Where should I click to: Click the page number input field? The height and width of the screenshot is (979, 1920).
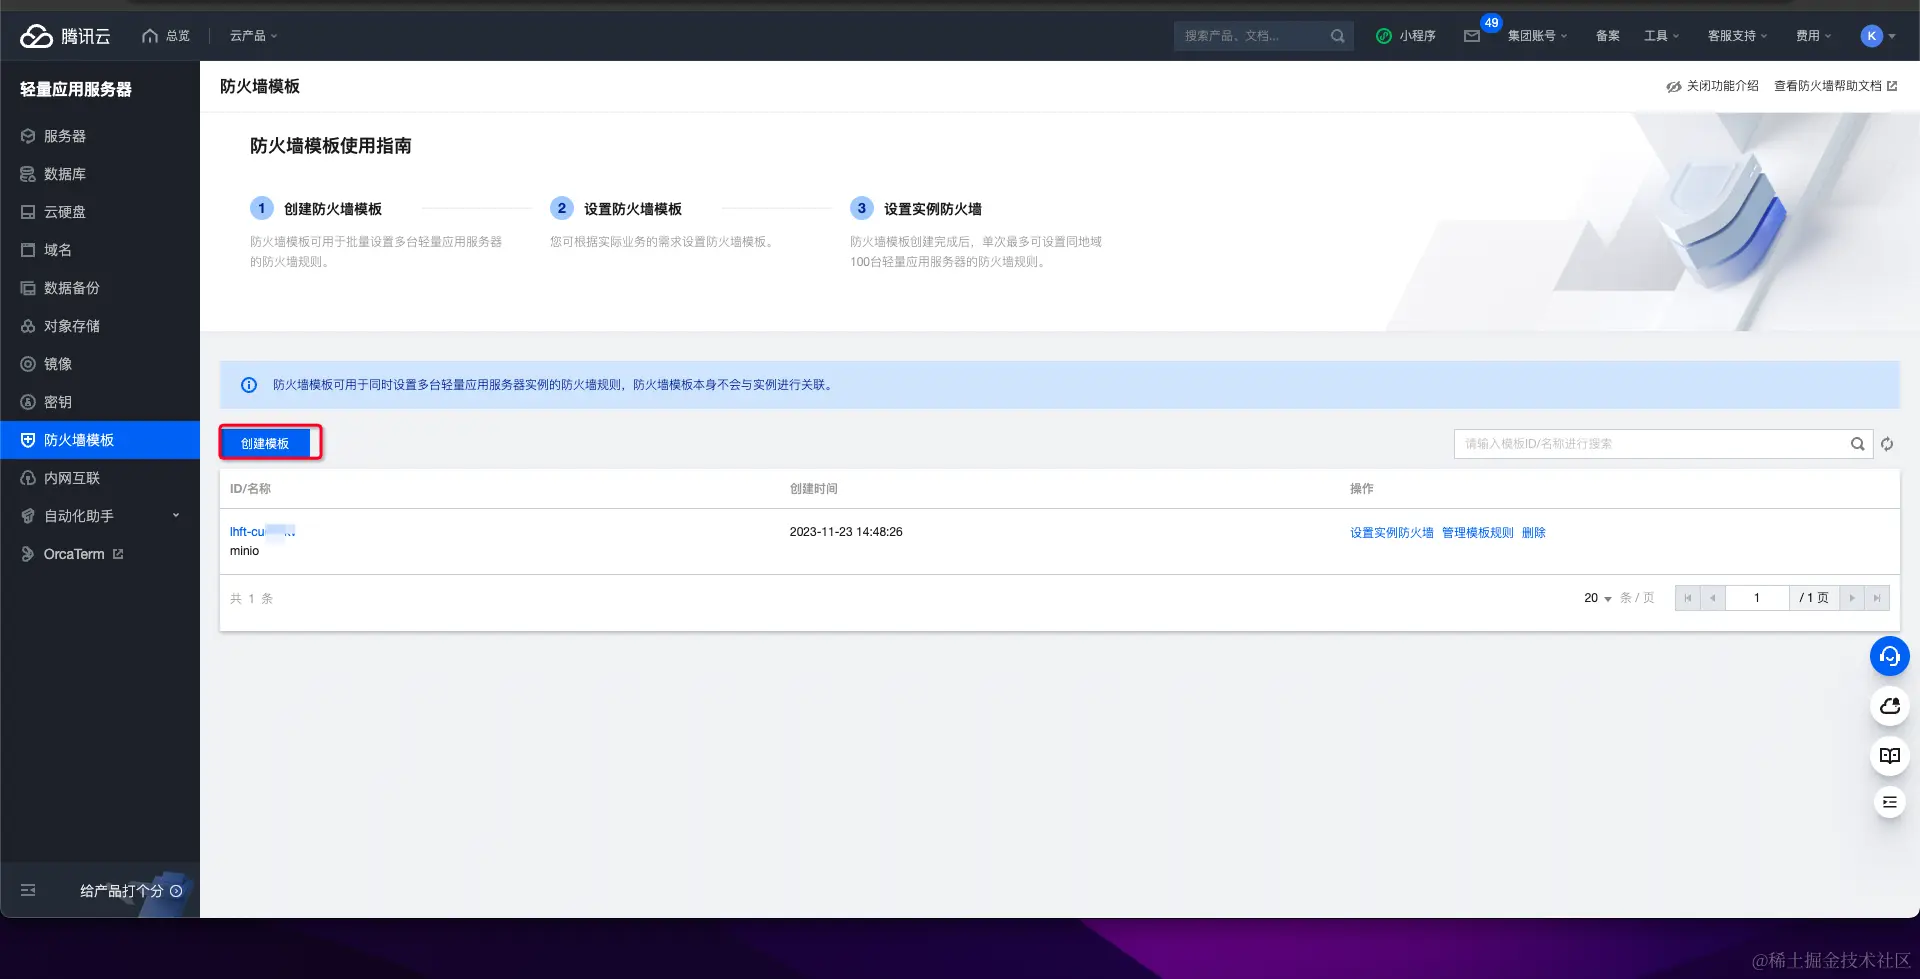pyautogui.click(x=1757, y=598)
